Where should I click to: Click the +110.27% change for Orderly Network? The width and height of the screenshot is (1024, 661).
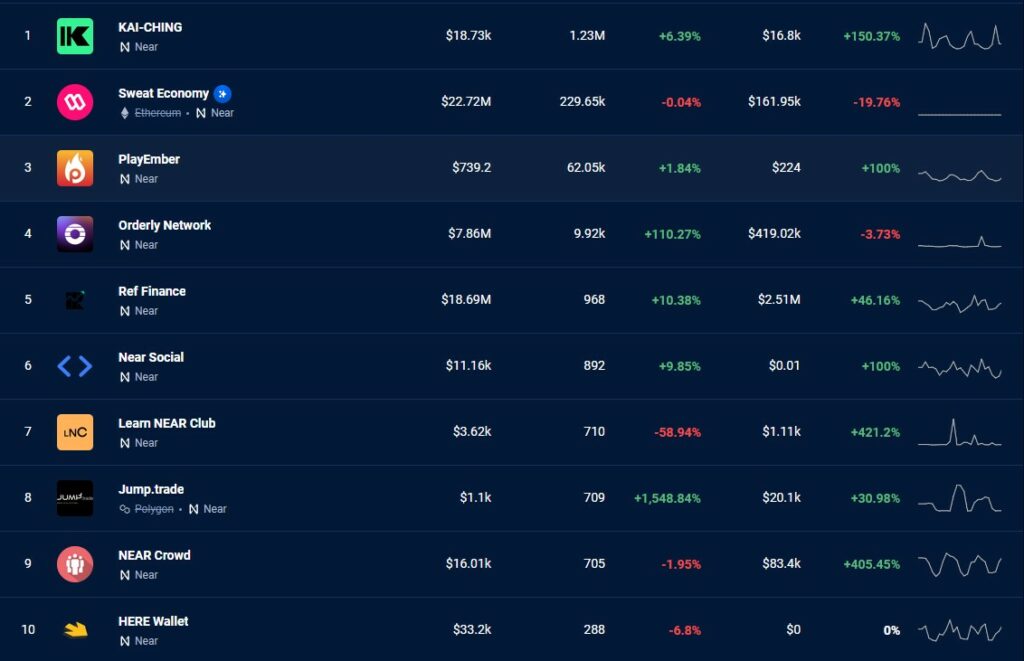[672, 234]
